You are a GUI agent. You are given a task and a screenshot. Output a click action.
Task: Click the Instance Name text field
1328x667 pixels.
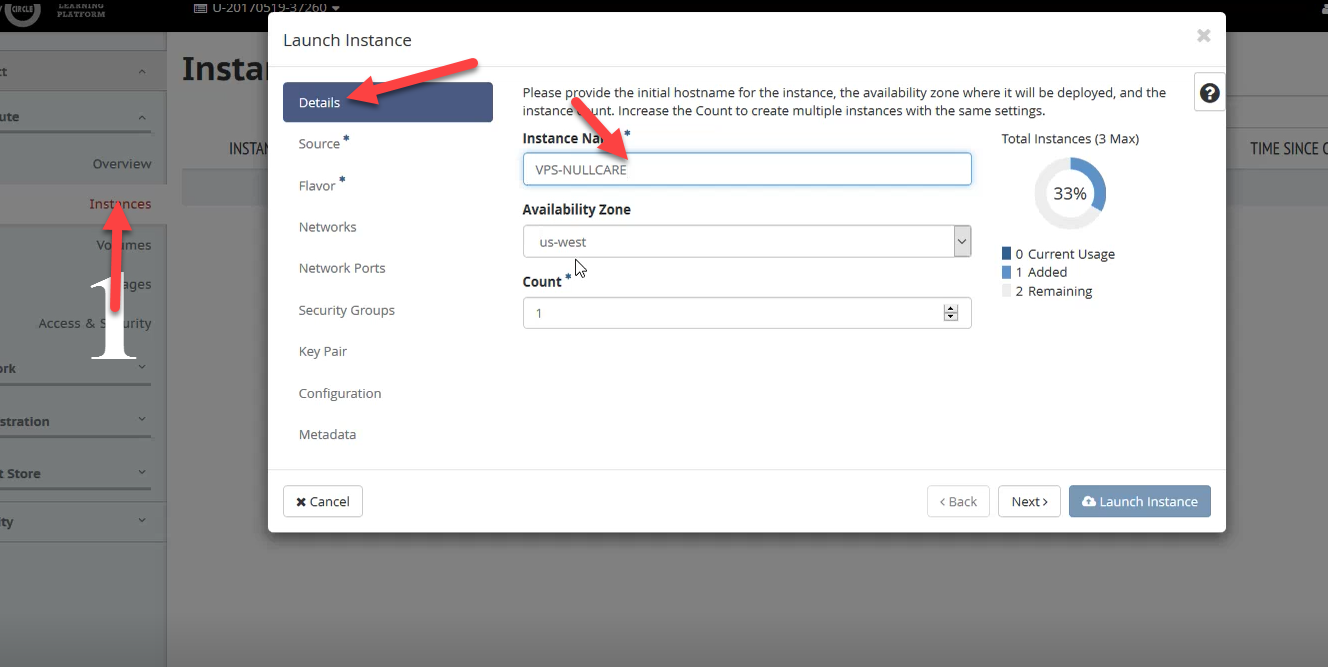pyautogui.click(x=746, y=169)
